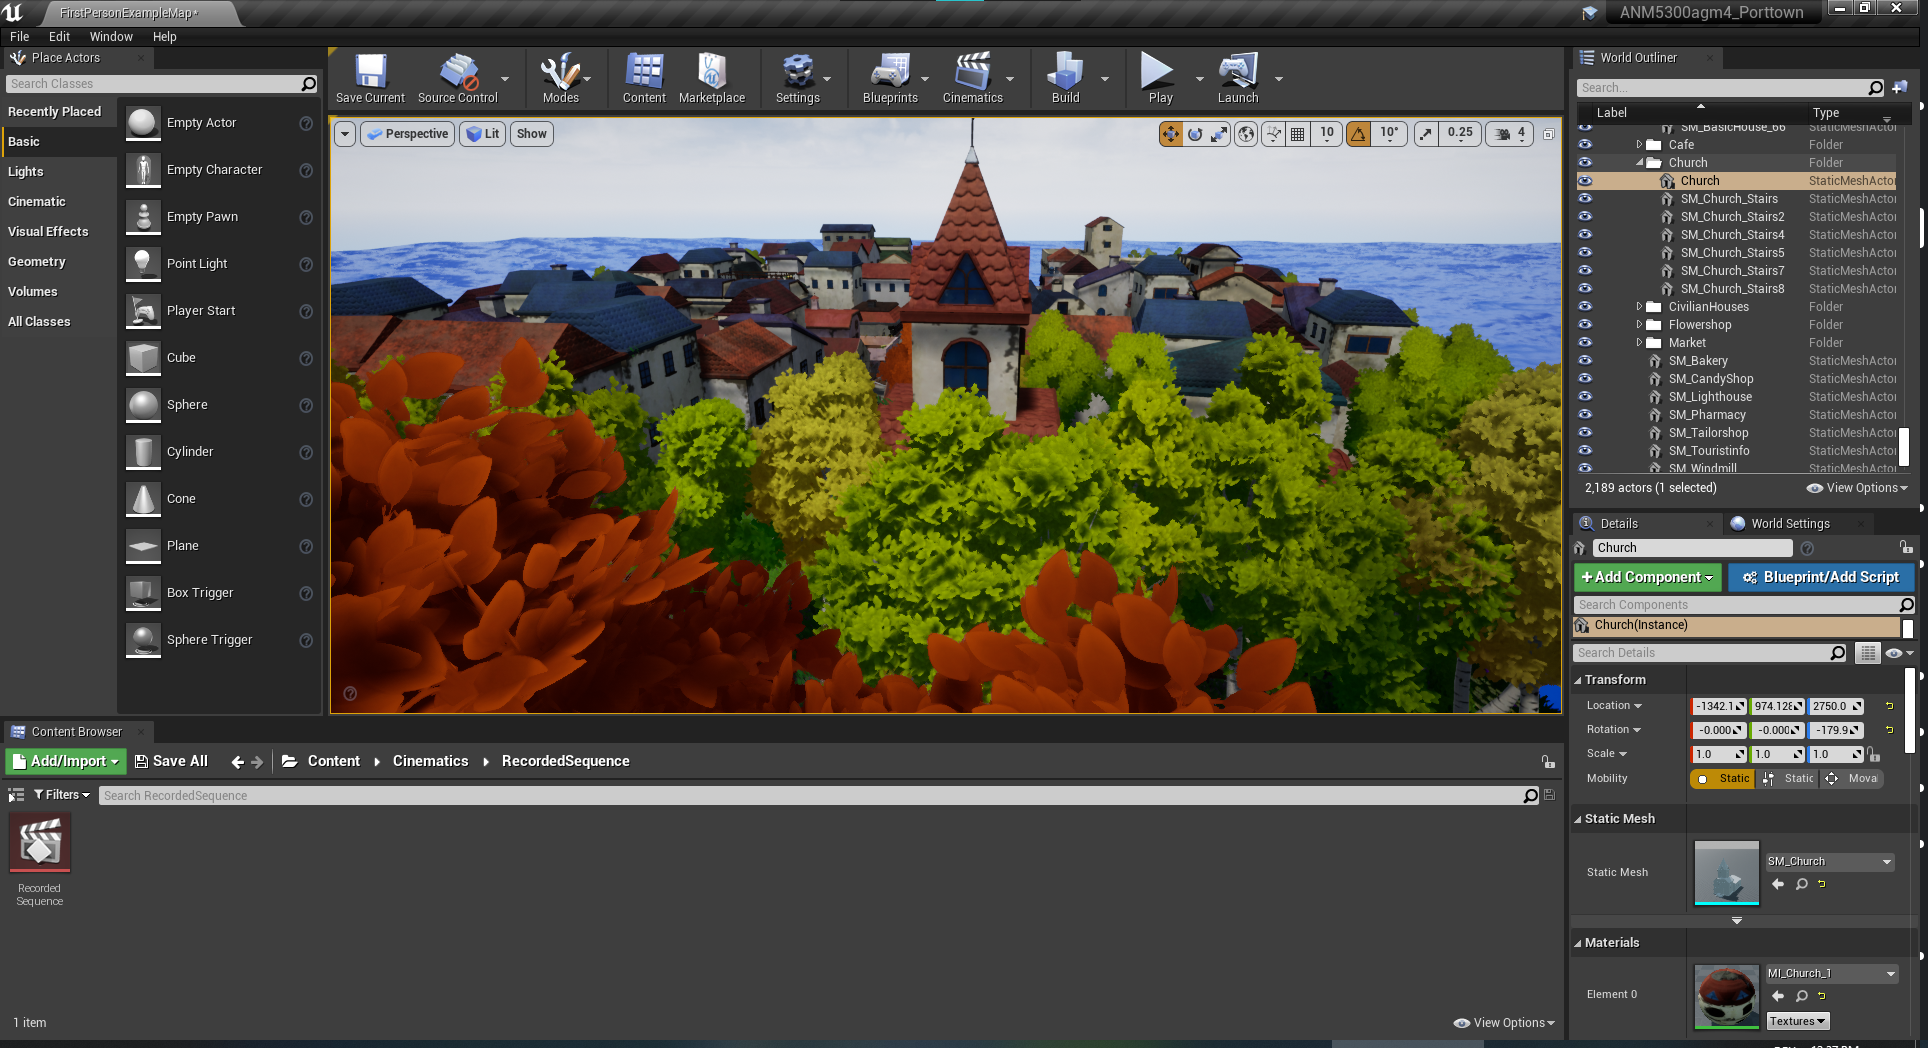This screenshot has height=1048, width=1928.
Task: Select SM_Lighthouse in World Outliner
Action: (1710, 397)
